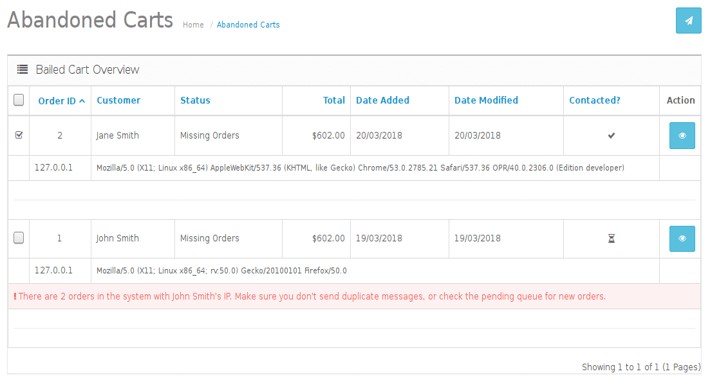Check the checkbox for order 1

point(19,238)
